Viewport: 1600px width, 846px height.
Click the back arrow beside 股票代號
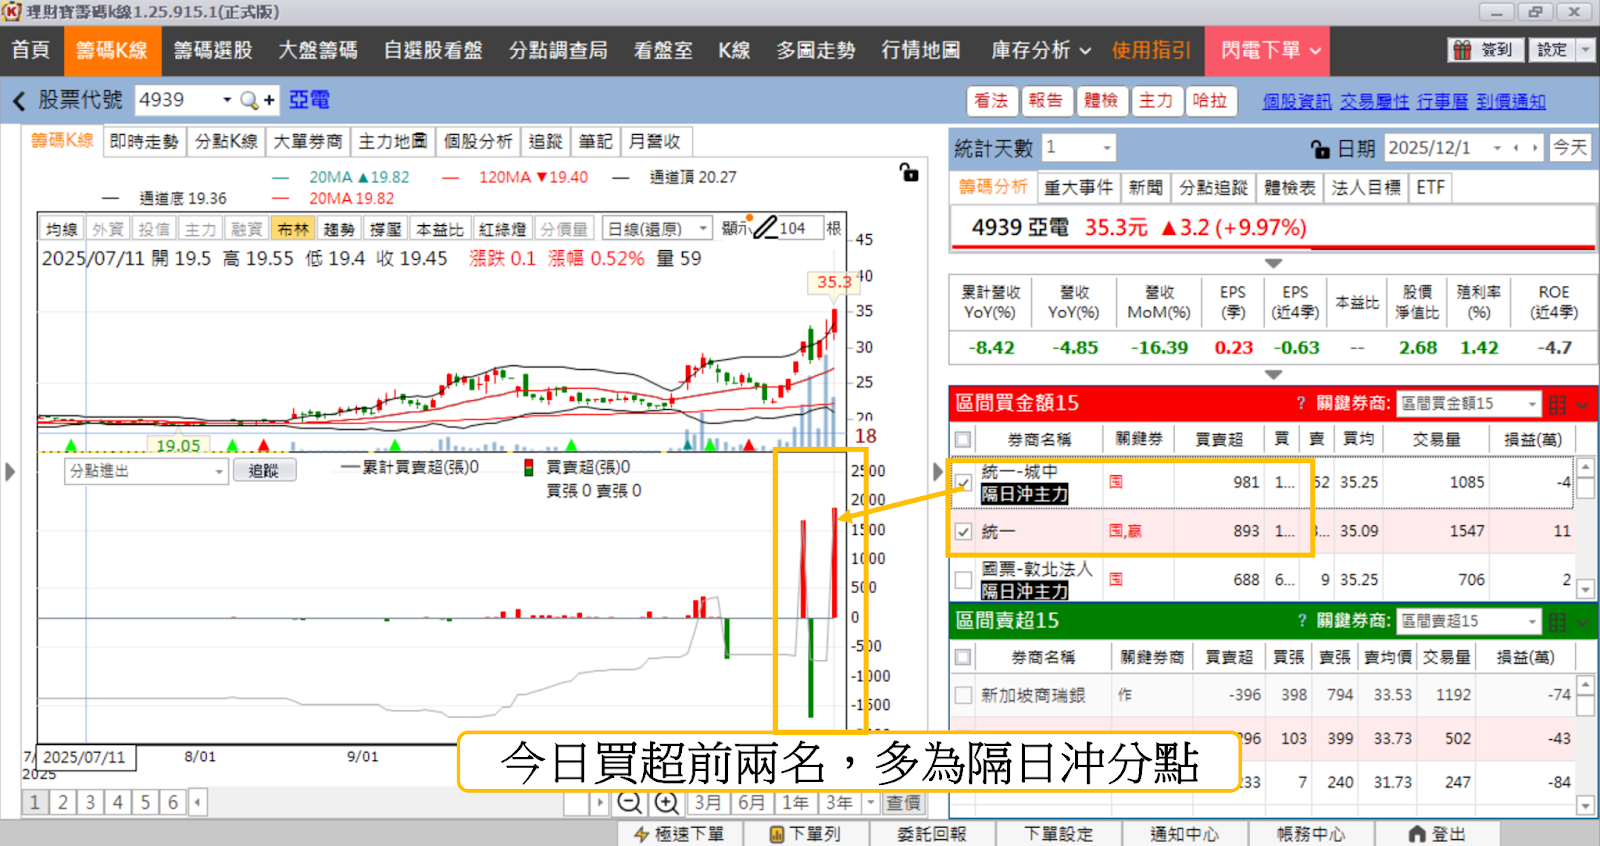19,100
